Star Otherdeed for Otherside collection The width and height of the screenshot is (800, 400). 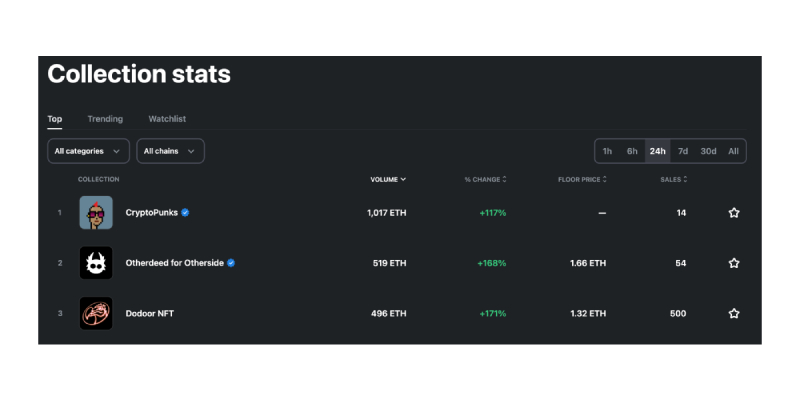[734, 263]
